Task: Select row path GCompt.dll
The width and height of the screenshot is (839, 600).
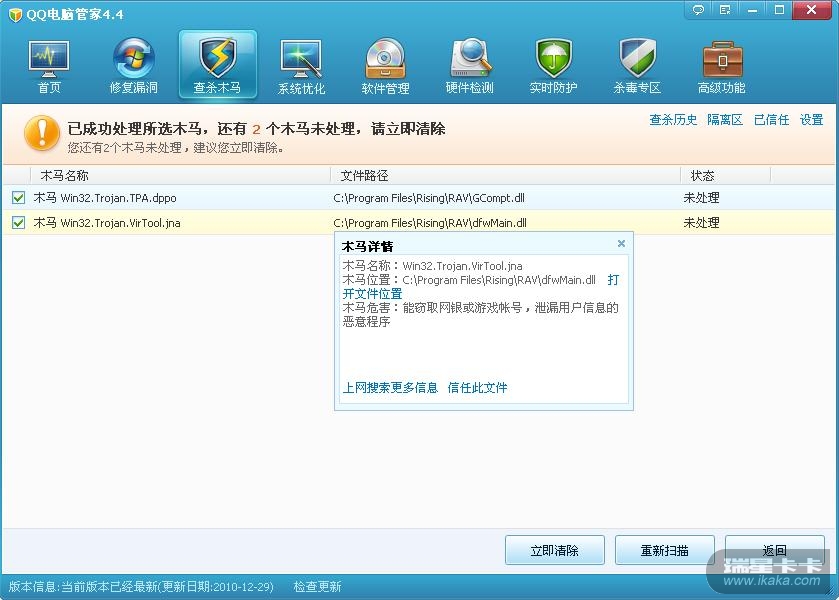Action: pos(429,198)
